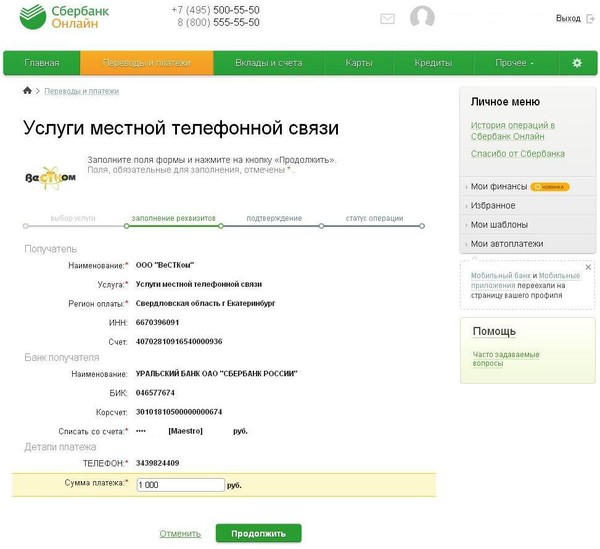Screen dimensions: 600x549
Task: Click Корсчет value 30101810500000000674
Action: 179,412
